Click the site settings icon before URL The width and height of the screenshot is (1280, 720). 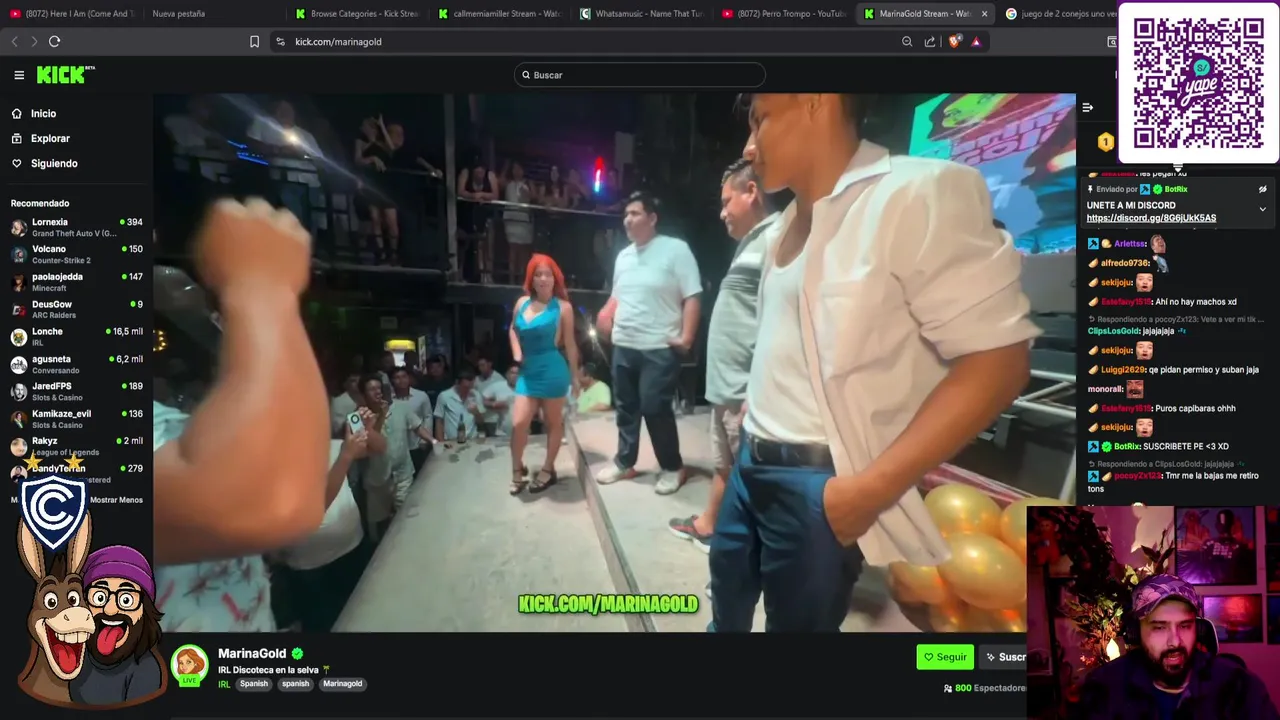click(x=280, y=41)
